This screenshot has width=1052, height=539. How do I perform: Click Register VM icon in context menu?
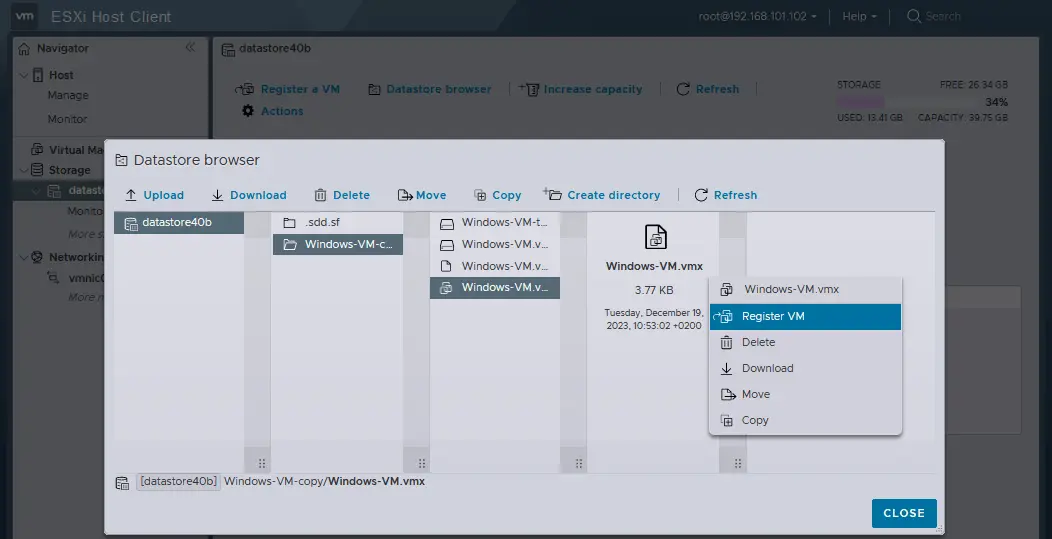[723, 317]
